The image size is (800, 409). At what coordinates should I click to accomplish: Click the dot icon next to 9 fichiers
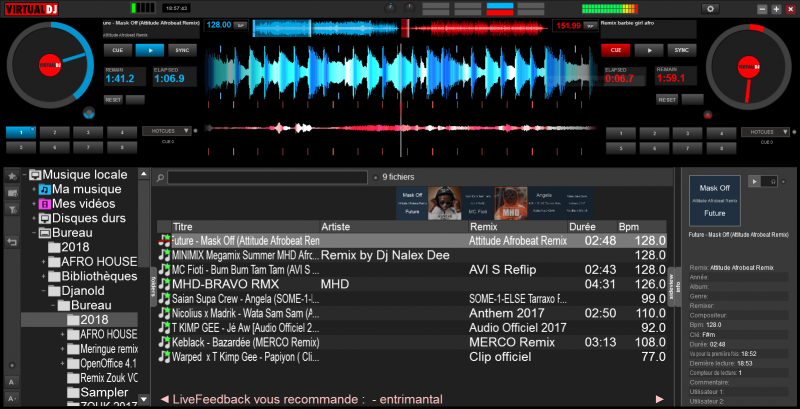[x=376, y=178]
